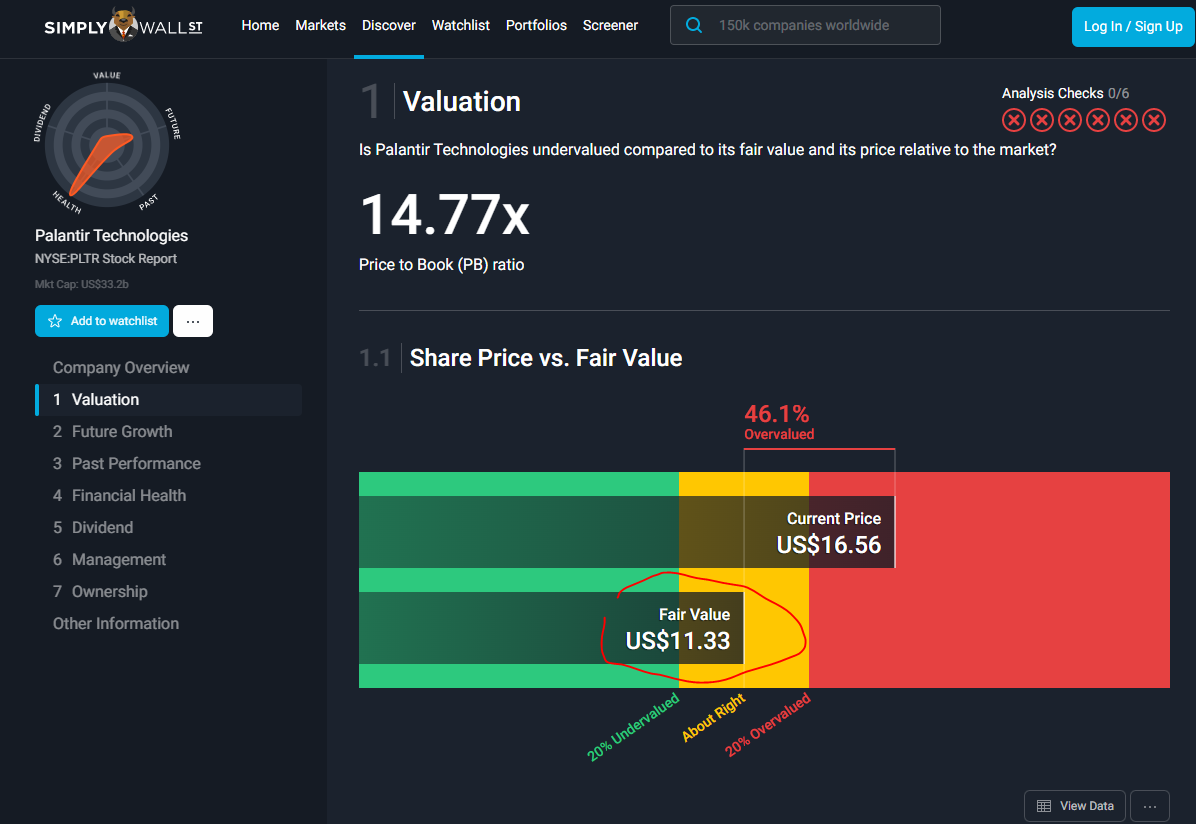Click the Simply Wall St logo
This screenshot has height=824, width=1196.
tap(124, 26)
